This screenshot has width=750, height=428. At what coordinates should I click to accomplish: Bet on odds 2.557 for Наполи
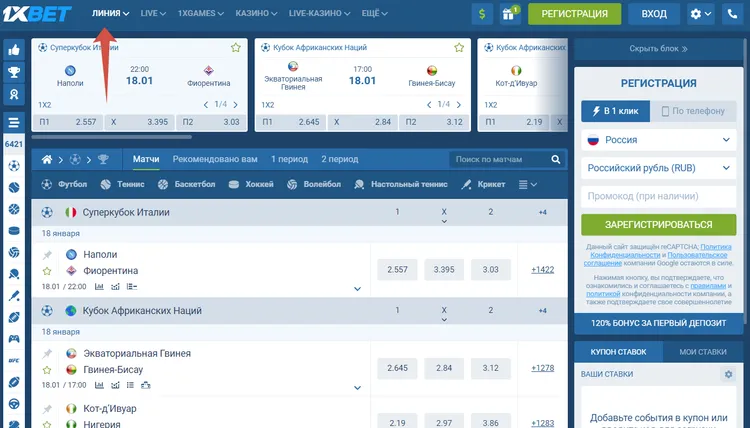point(397,270)
